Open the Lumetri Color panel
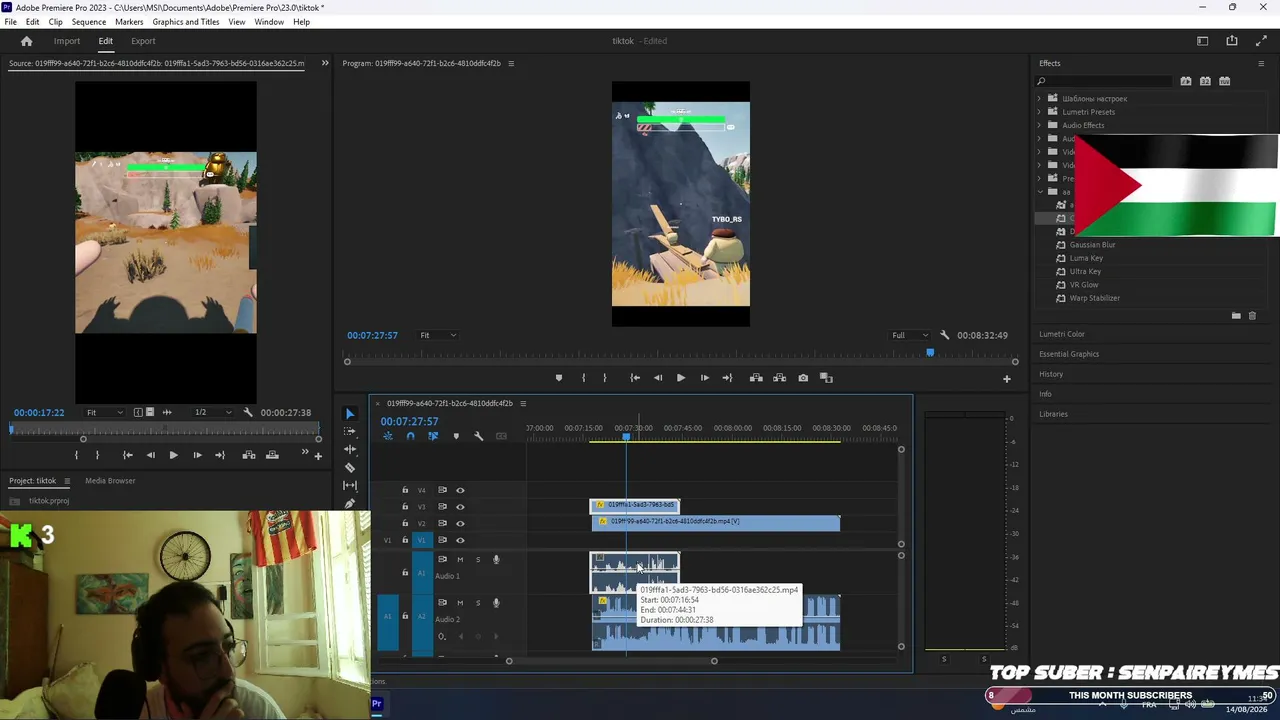 click(x=1062, y=334)
